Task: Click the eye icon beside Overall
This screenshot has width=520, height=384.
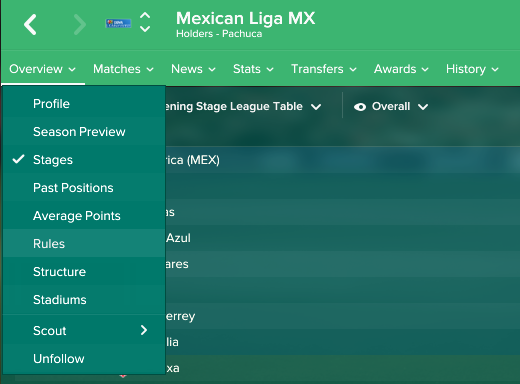Action: 360,107
